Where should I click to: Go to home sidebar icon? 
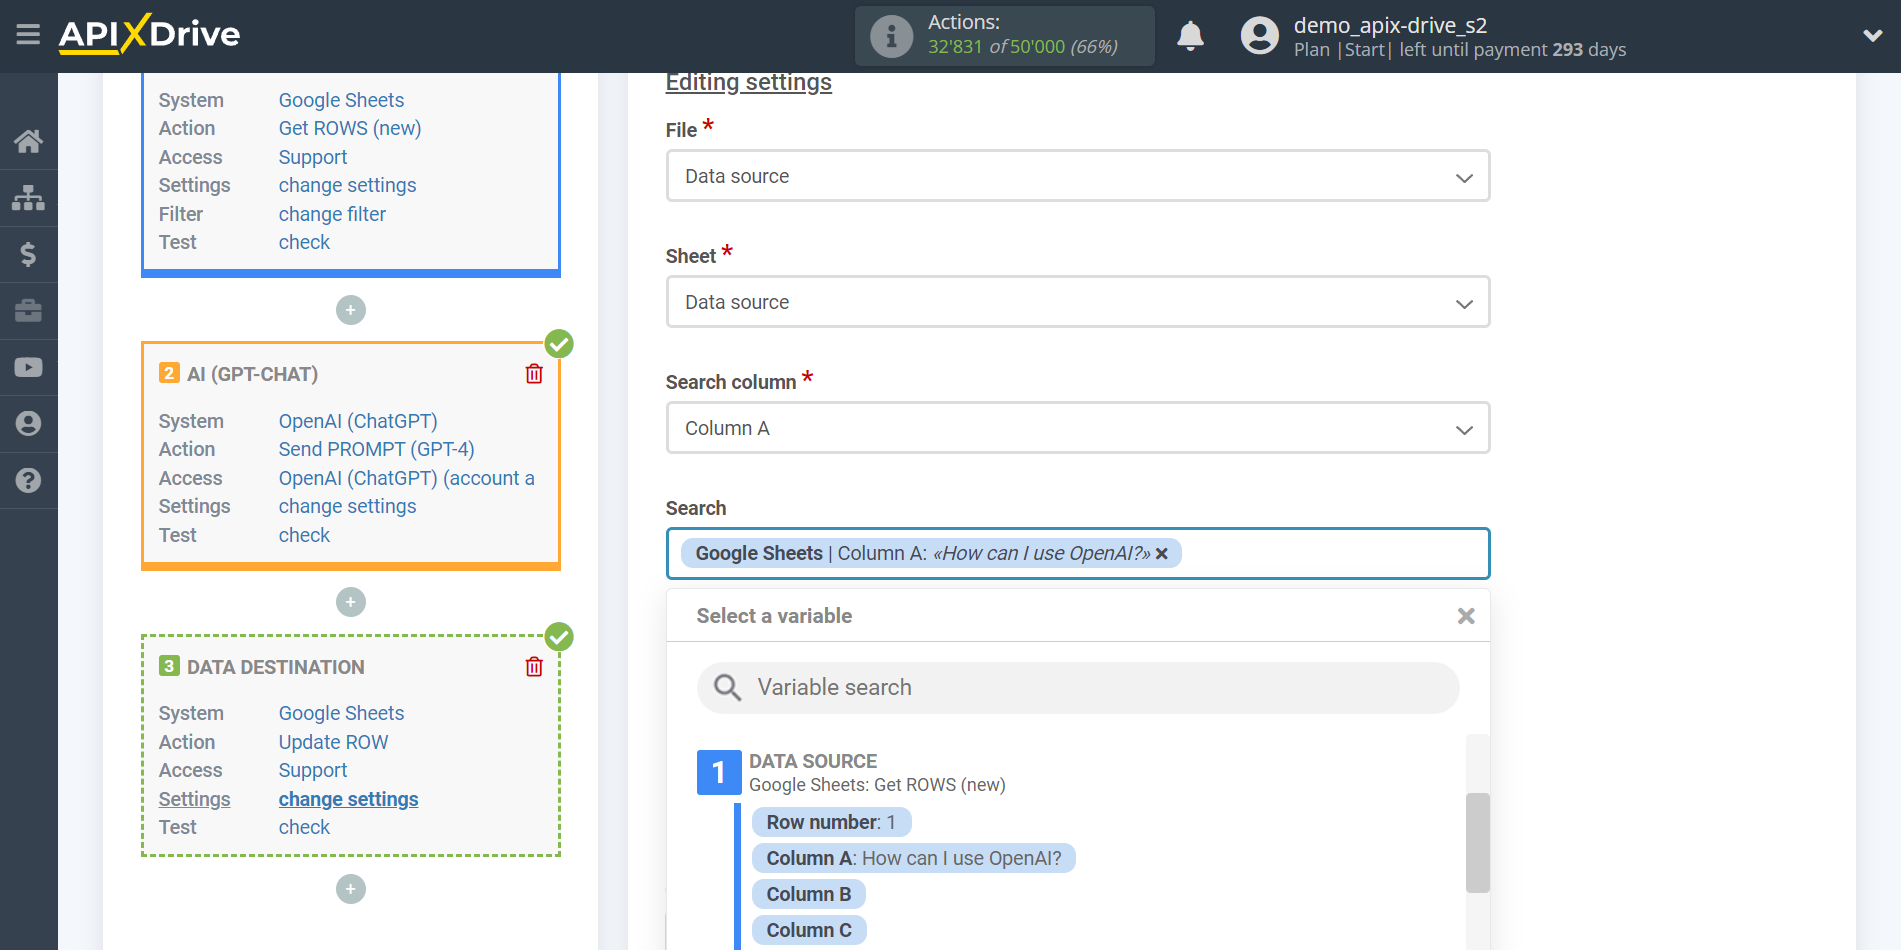pos(28,141)
